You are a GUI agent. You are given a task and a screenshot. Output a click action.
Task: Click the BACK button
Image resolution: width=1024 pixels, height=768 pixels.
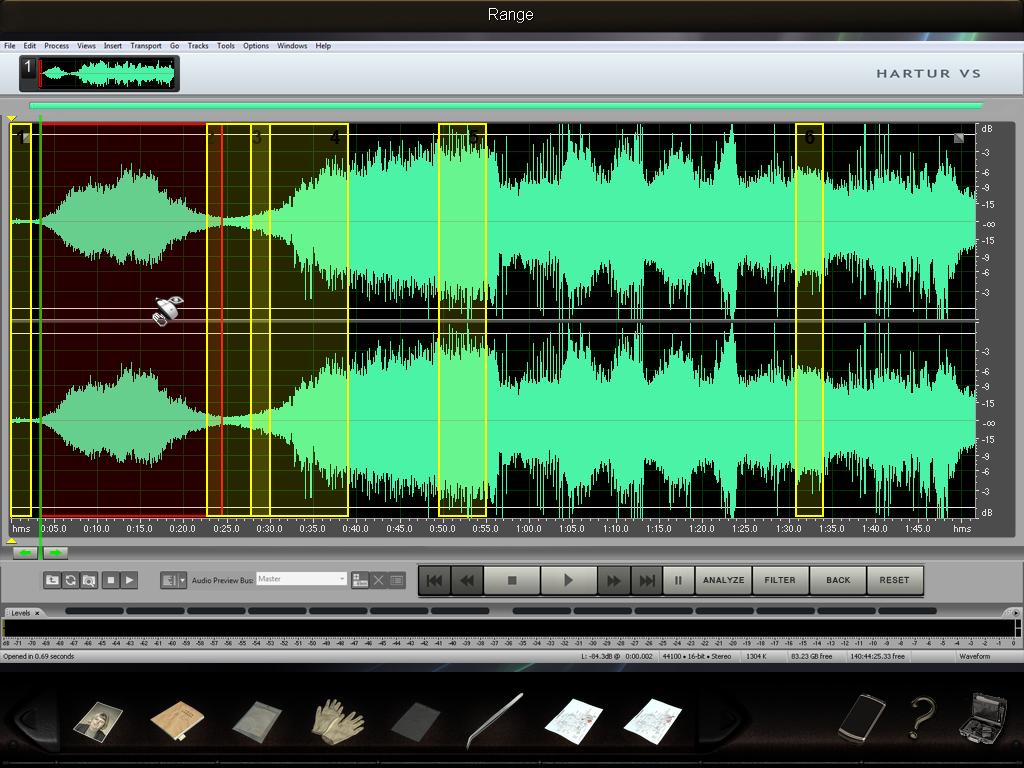pos(838,580)
